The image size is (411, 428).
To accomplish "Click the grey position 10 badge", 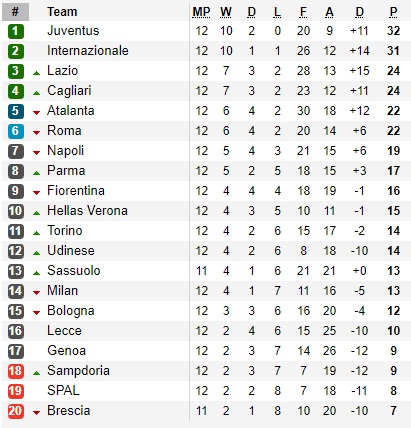I will 16,211.
